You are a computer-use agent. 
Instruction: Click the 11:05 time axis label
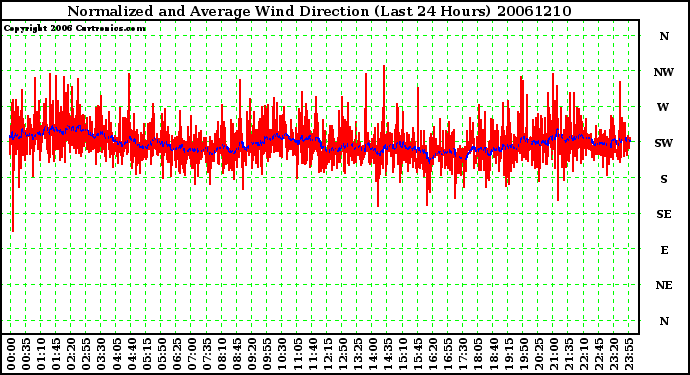[x=297, y=354]
